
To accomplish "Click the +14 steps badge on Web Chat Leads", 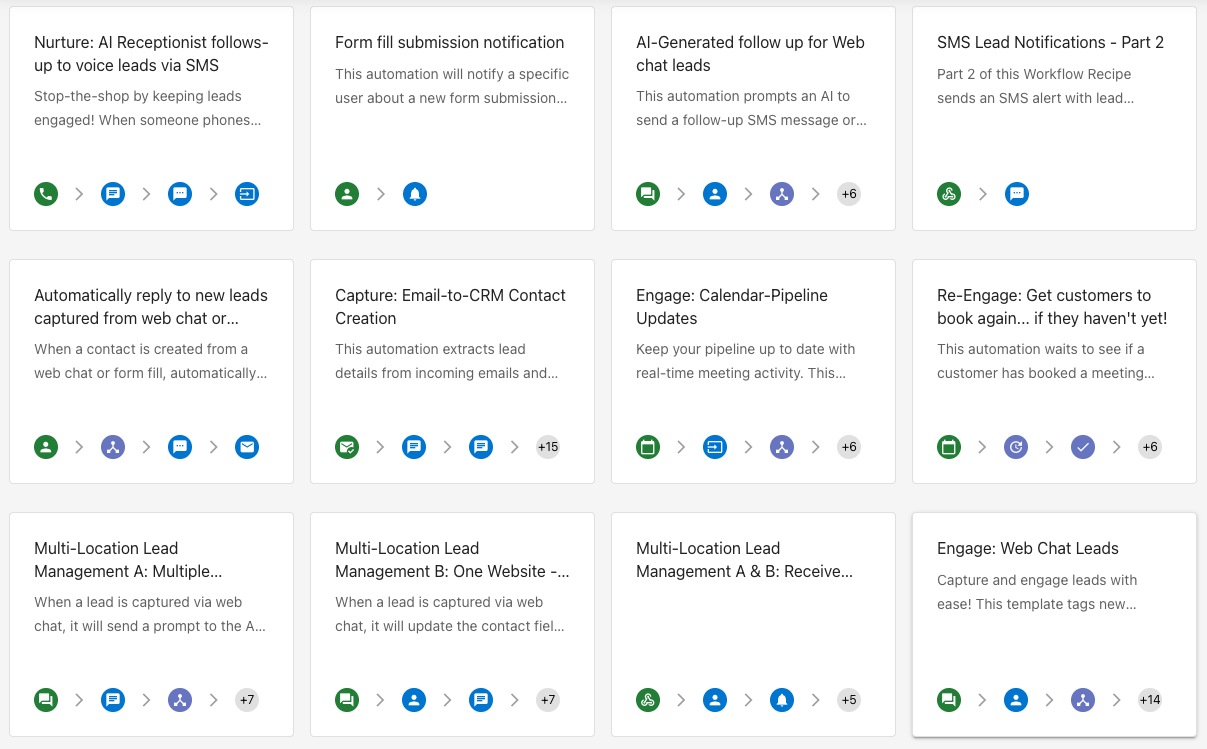I will [x=1150, y=700].
